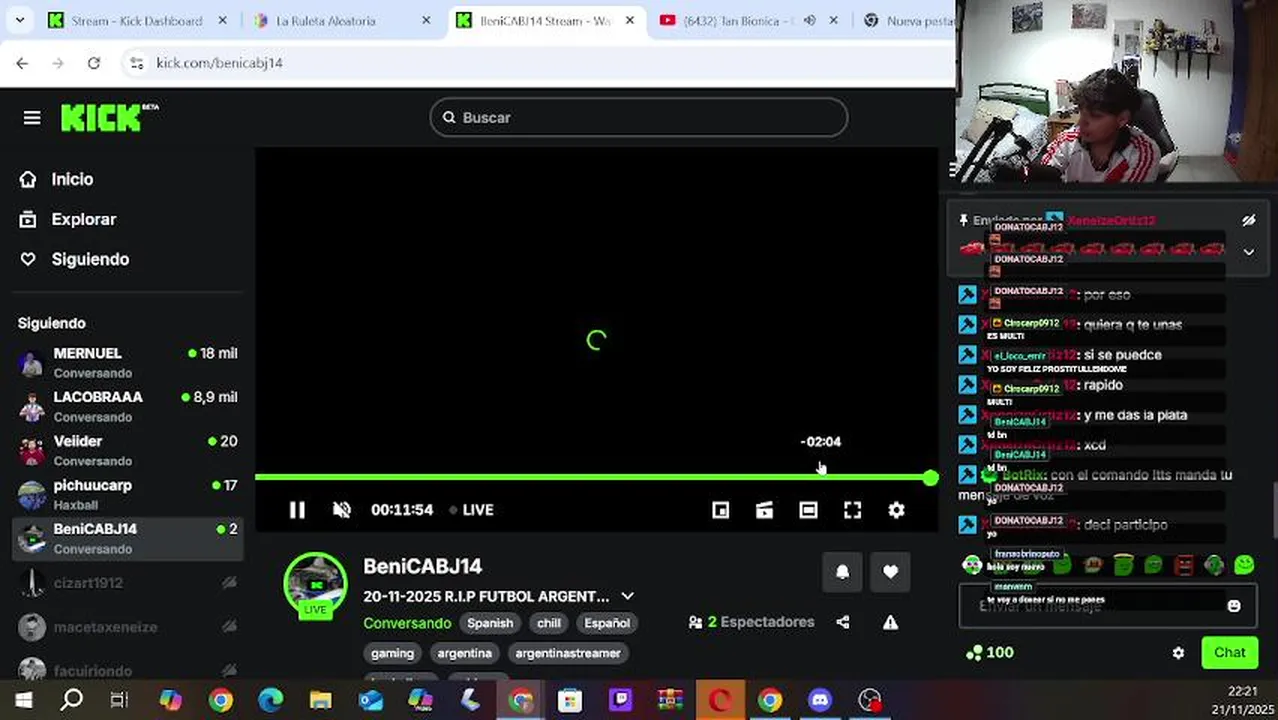Open offline channel cizart1912

(128, 583)
